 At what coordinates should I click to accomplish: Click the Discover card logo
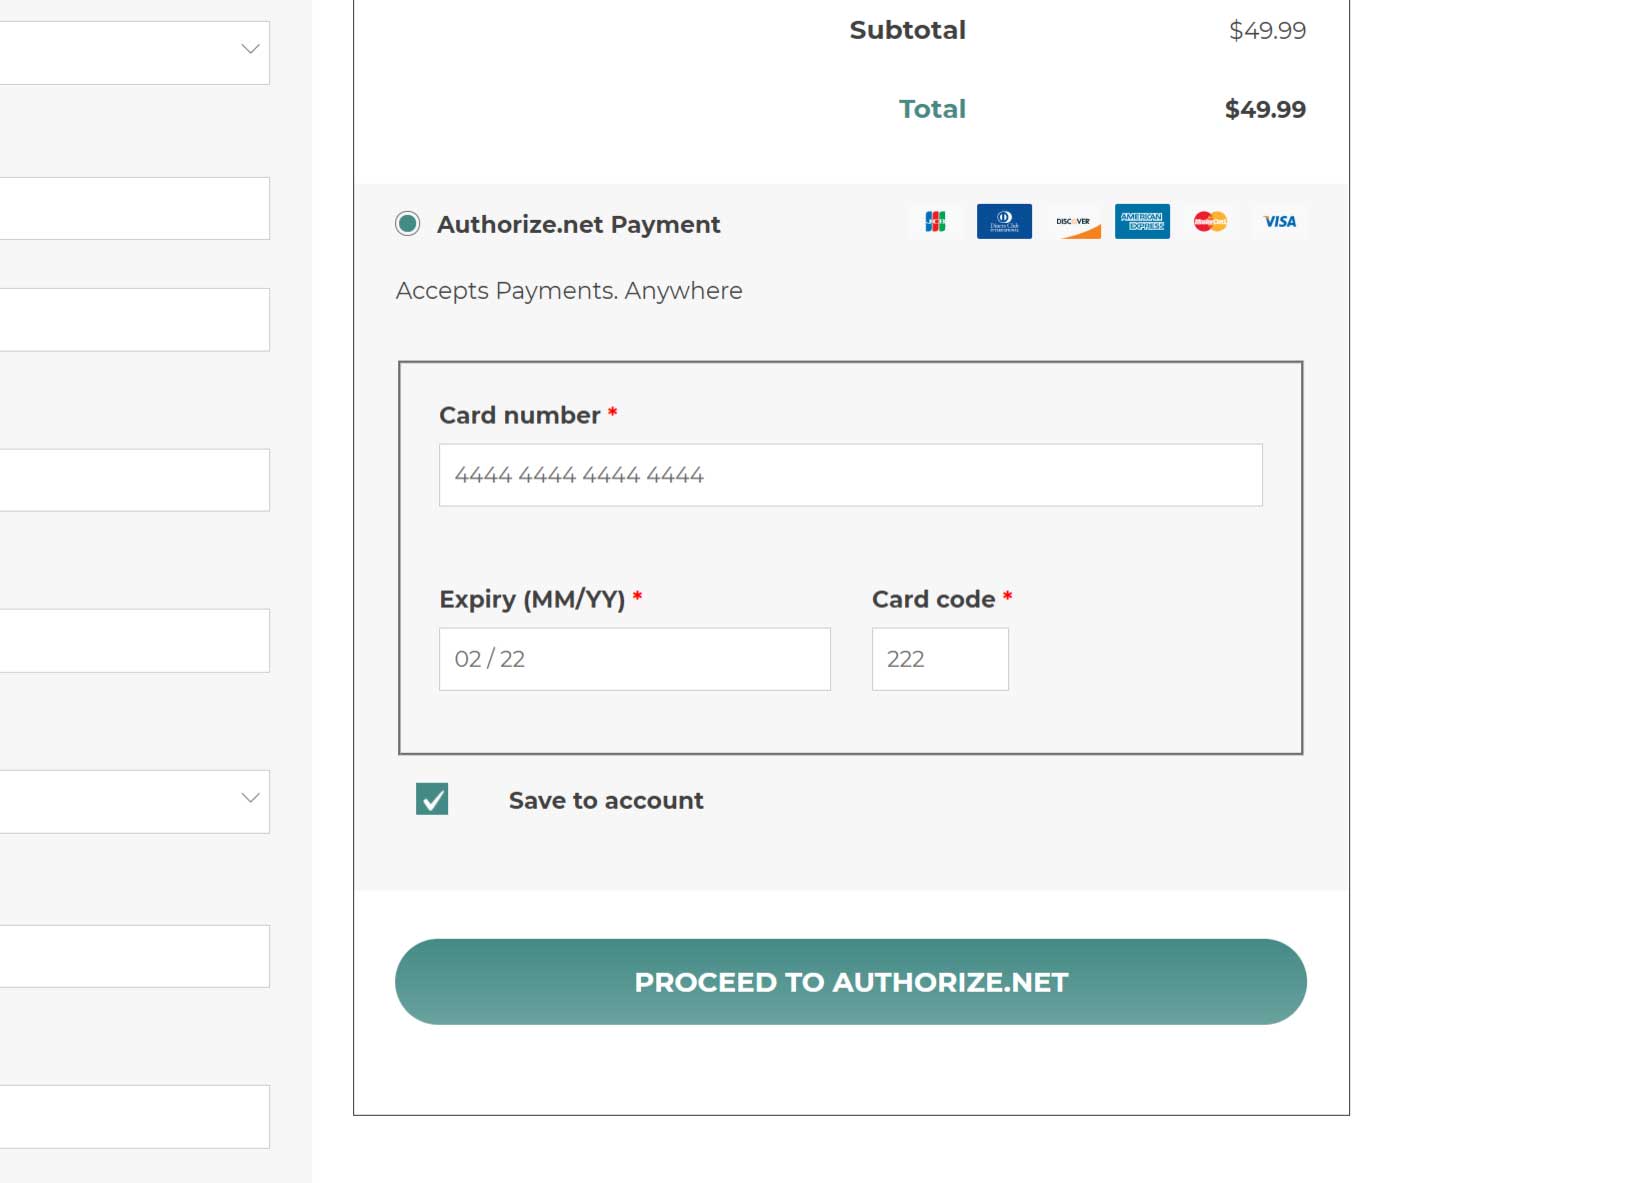pos(1074,222)
